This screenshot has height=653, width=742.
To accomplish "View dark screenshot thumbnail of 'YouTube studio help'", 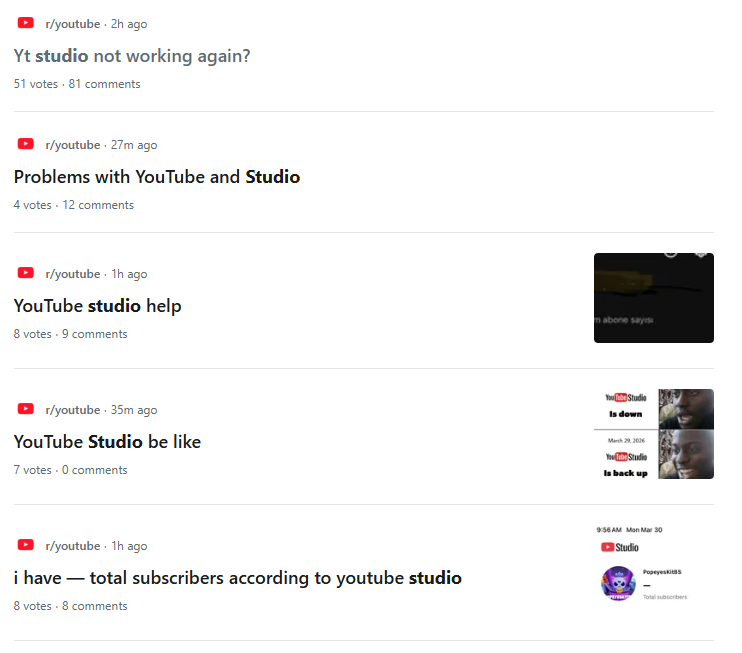I will (x=654, y=298).
